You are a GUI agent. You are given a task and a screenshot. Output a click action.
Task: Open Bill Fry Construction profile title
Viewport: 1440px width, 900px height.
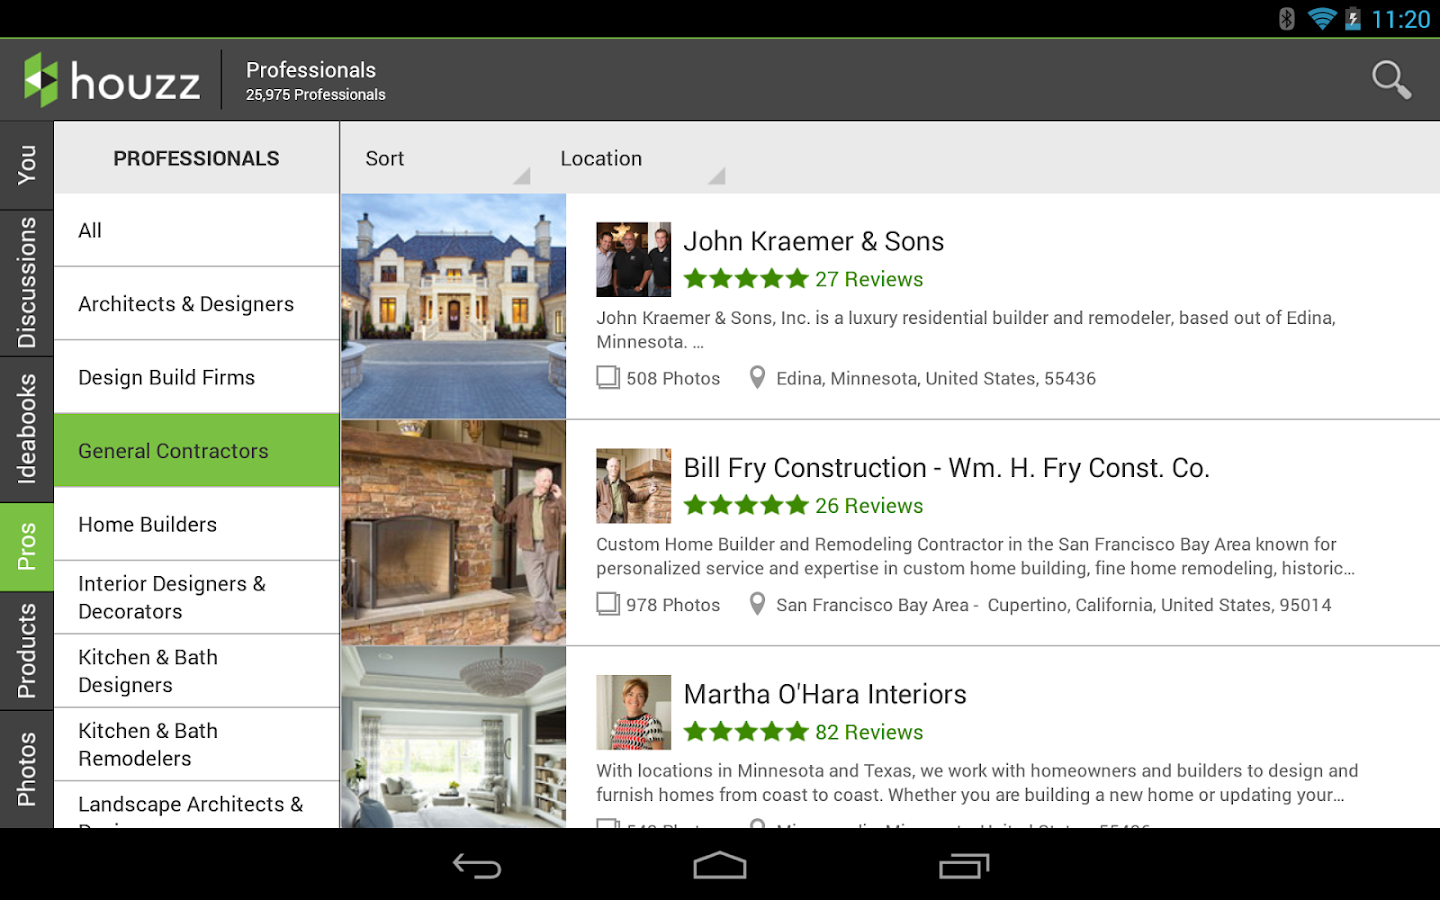pyautogui.click(x=947, y=468)
